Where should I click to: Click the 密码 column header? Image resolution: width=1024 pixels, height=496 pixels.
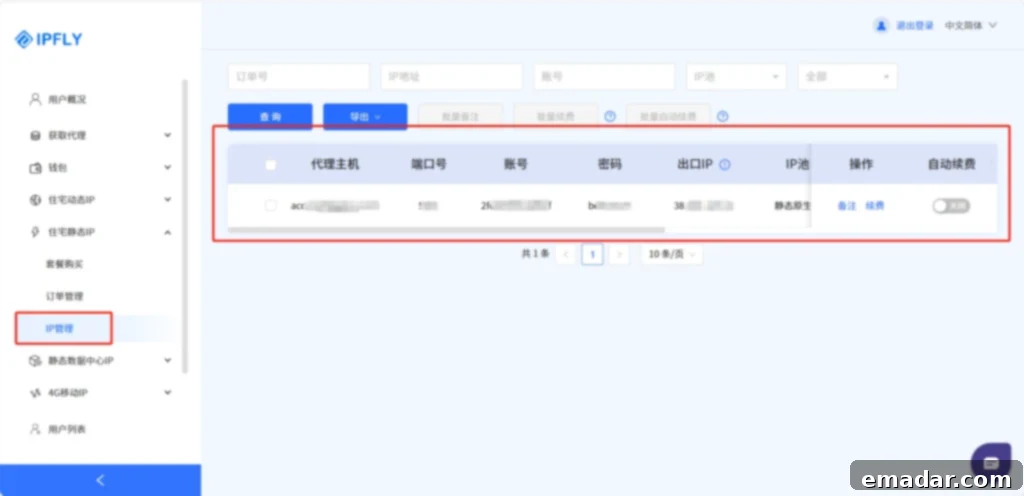point(609,164)
